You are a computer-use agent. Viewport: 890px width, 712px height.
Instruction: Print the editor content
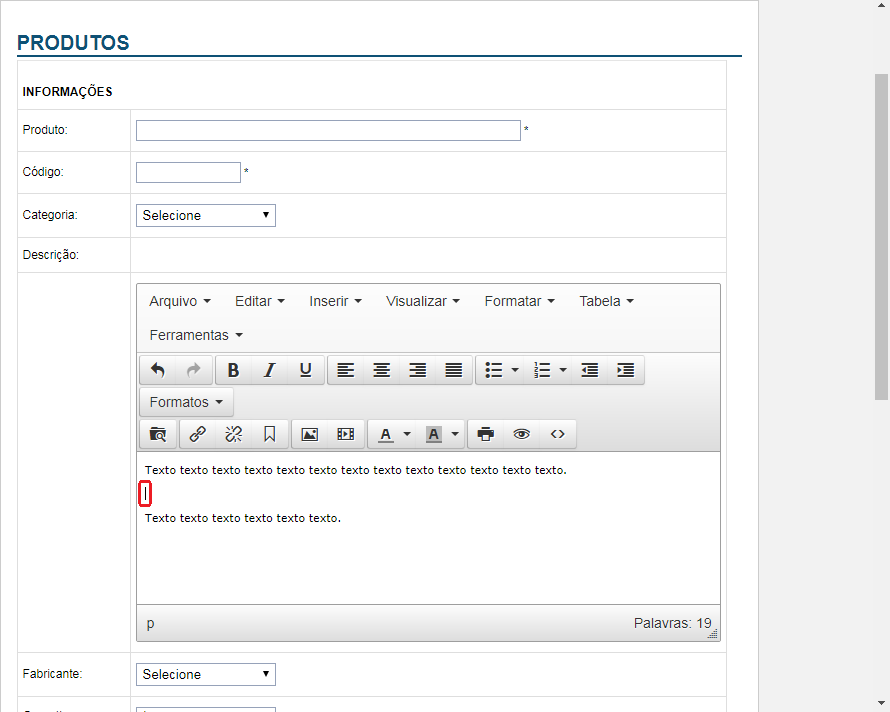tap(486, 434)
